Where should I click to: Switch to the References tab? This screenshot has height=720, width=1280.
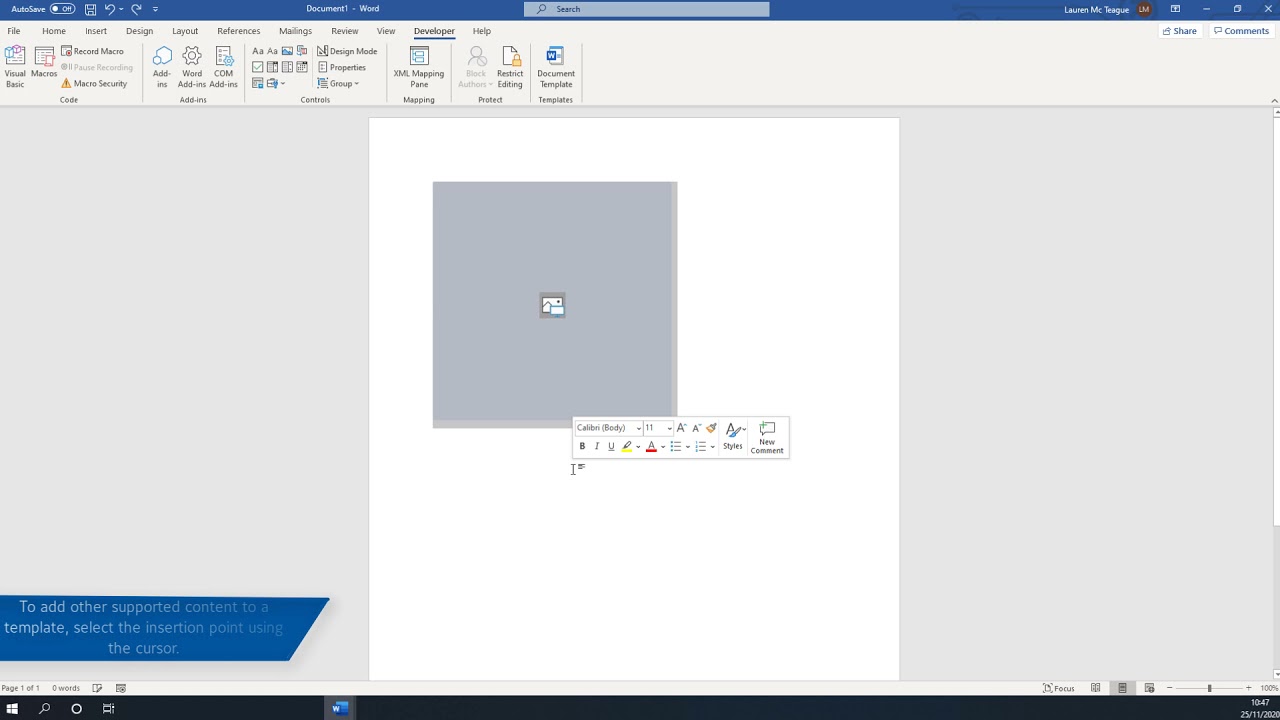click(x=238, y=31)
